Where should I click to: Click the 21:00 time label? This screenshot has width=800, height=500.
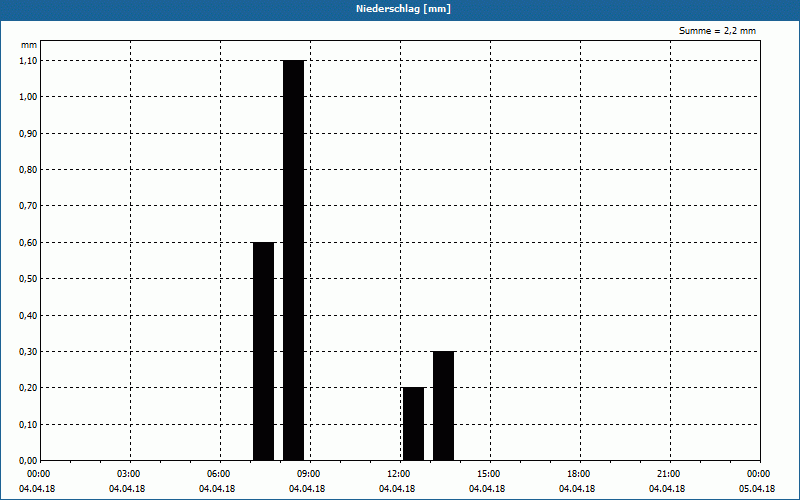click(x=668, y=474)
